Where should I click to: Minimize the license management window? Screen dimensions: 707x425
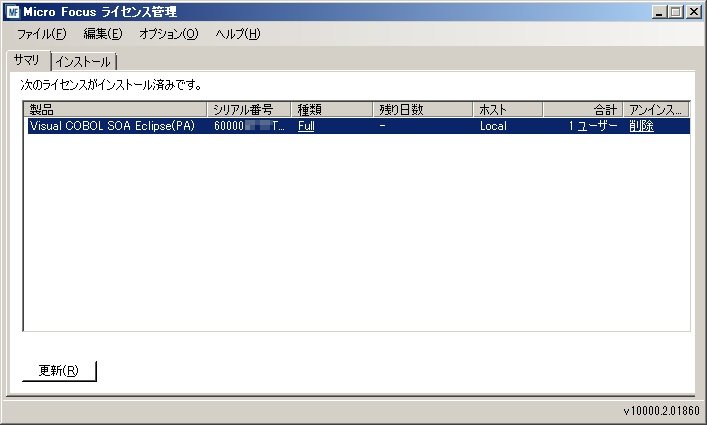659,12
